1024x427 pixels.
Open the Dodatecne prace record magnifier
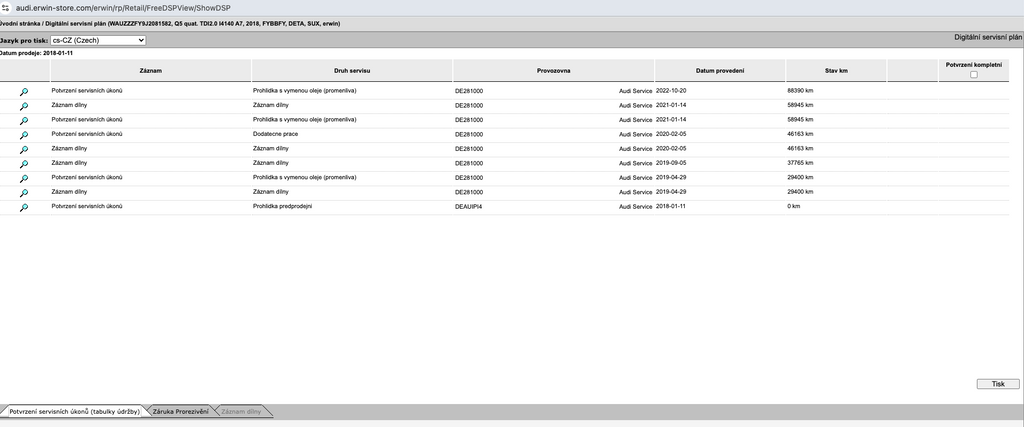click(x=23, y=134)
